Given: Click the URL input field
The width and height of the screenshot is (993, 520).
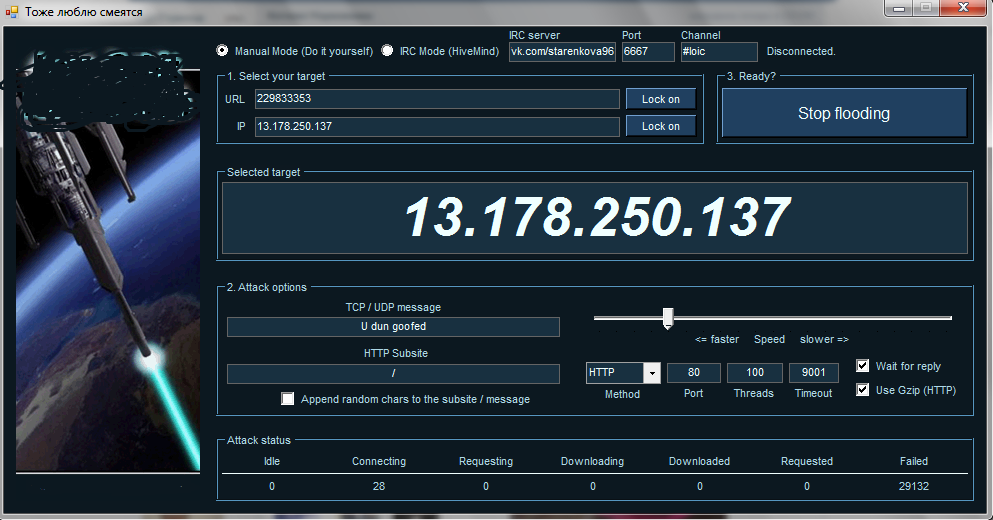Looking at the screenshot, I should [x=437, y=99].
